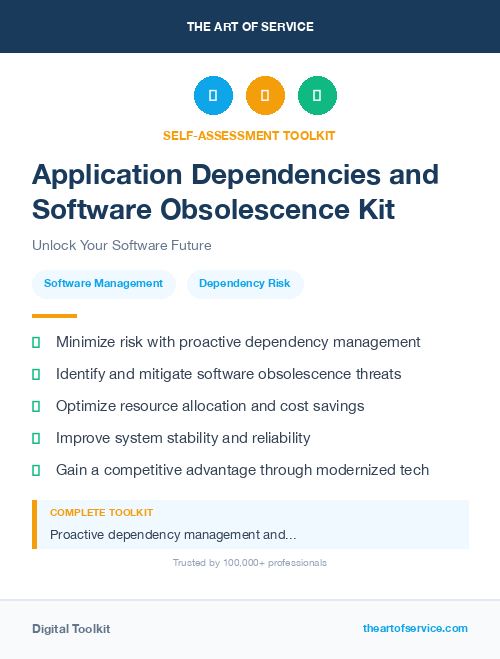Click the orange circle icon

point(265,95)
